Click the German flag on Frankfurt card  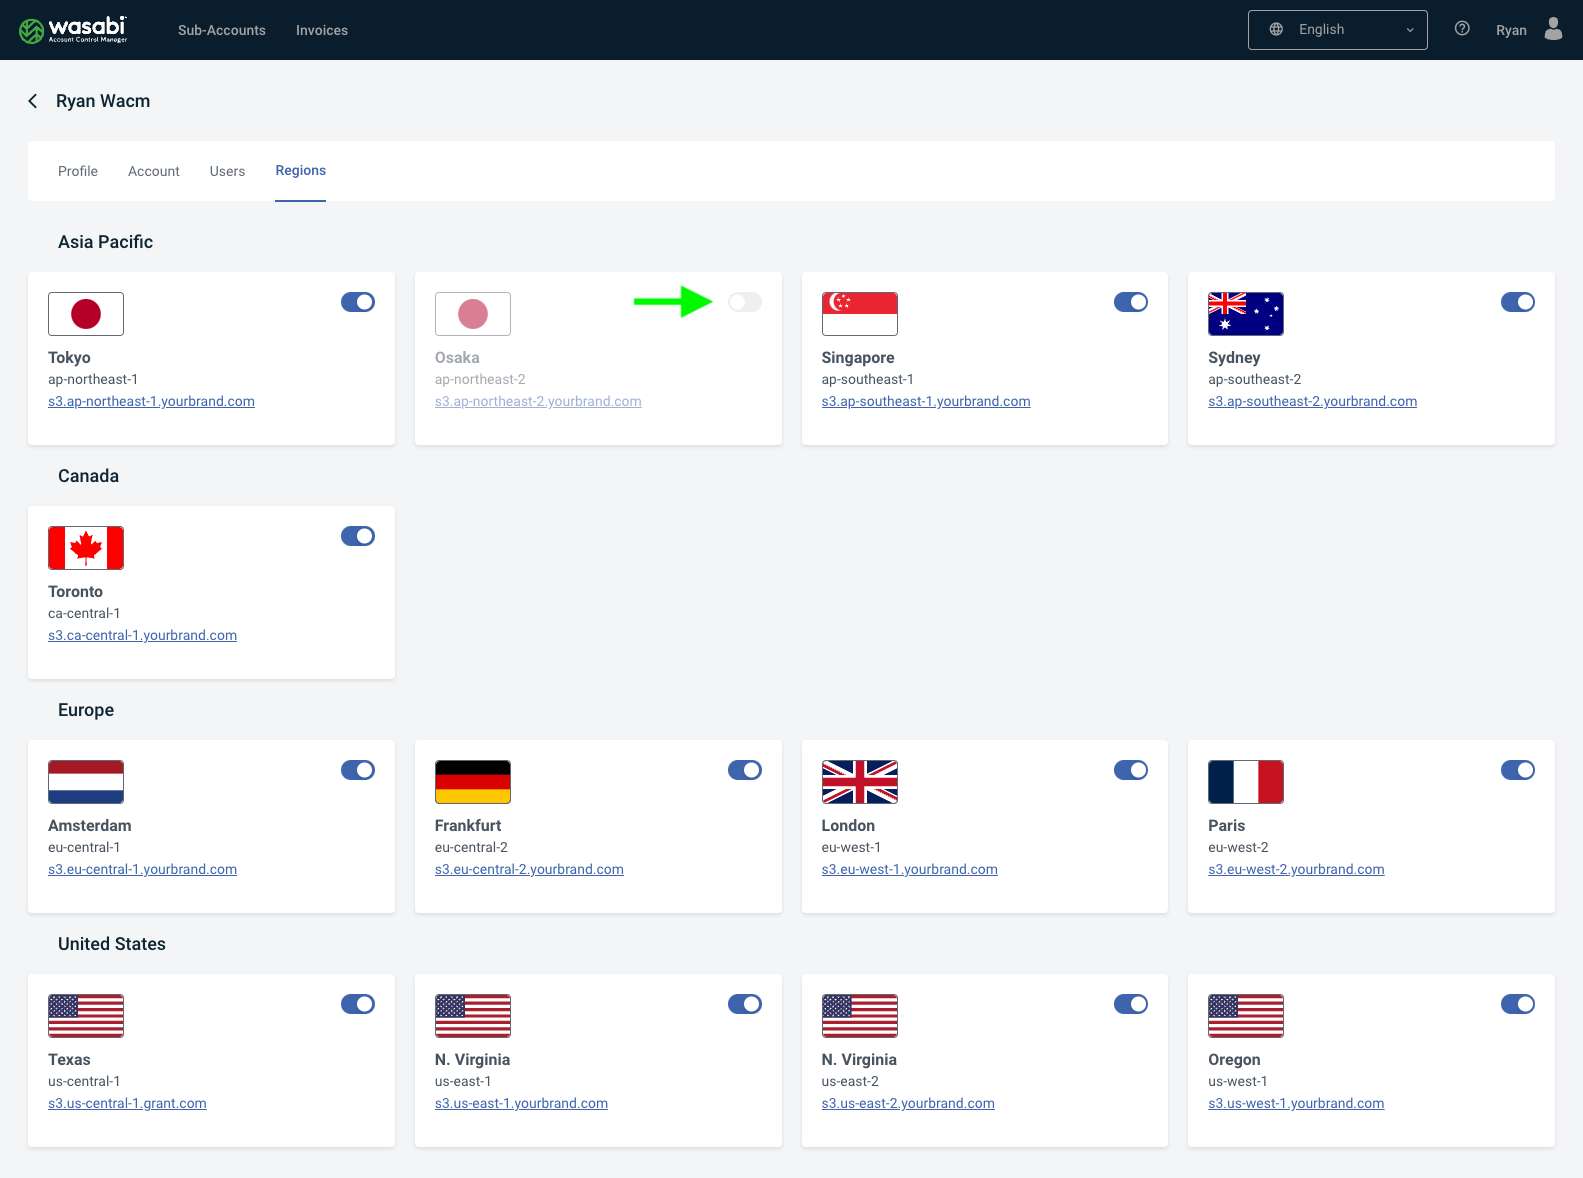click(473, 782)
